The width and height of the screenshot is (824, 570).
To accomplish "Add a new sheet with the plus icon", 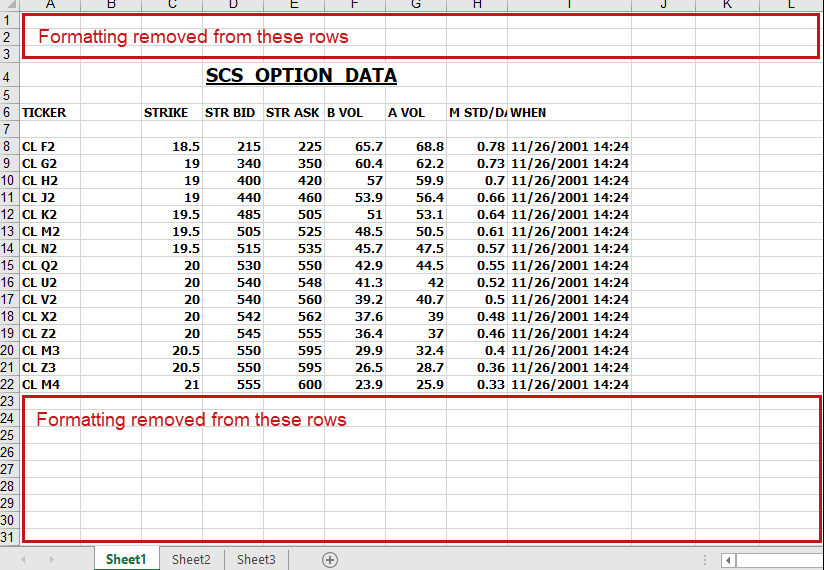I will click(x=329, y=560).
